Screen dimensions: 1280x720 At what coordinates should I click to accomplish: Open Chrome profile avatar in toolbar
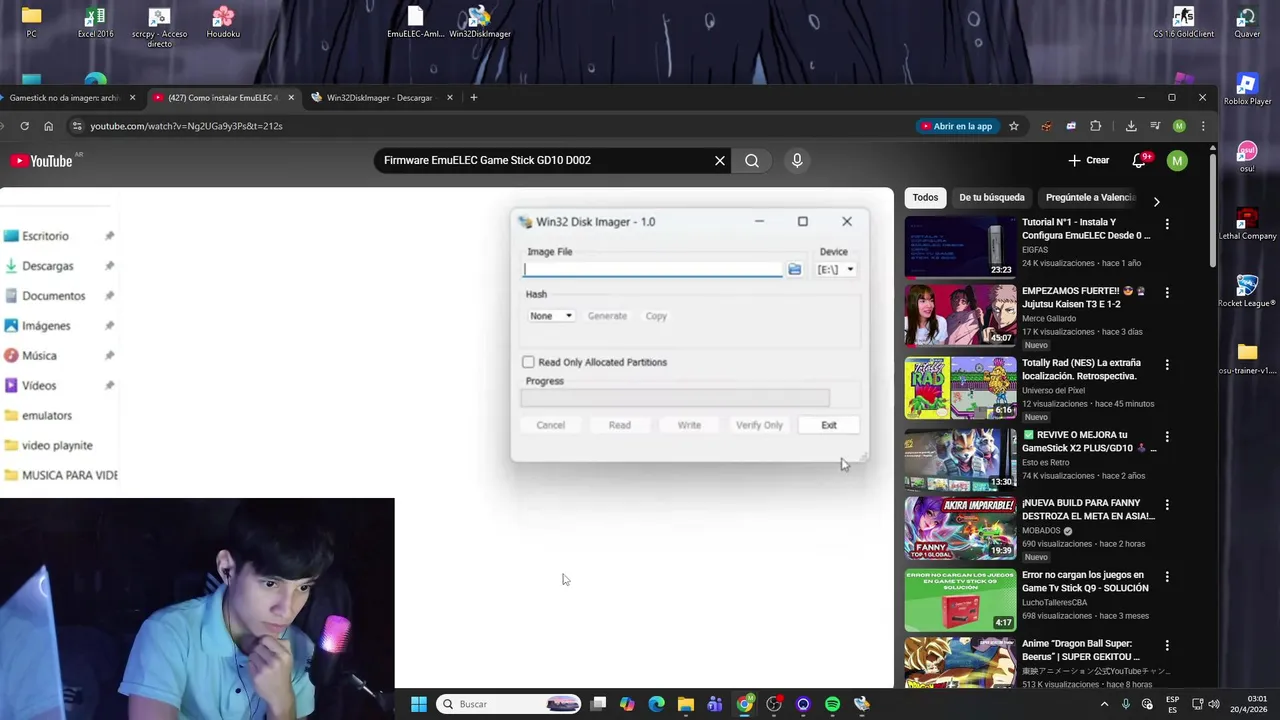1179,126
